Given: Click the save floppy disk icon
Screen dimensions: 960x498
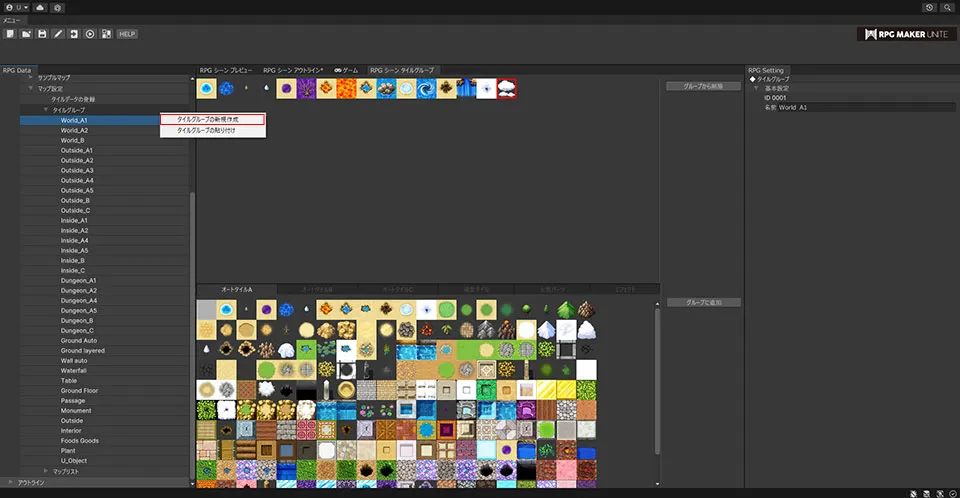Looking at the screenshot, I should [x=42, y=34].
